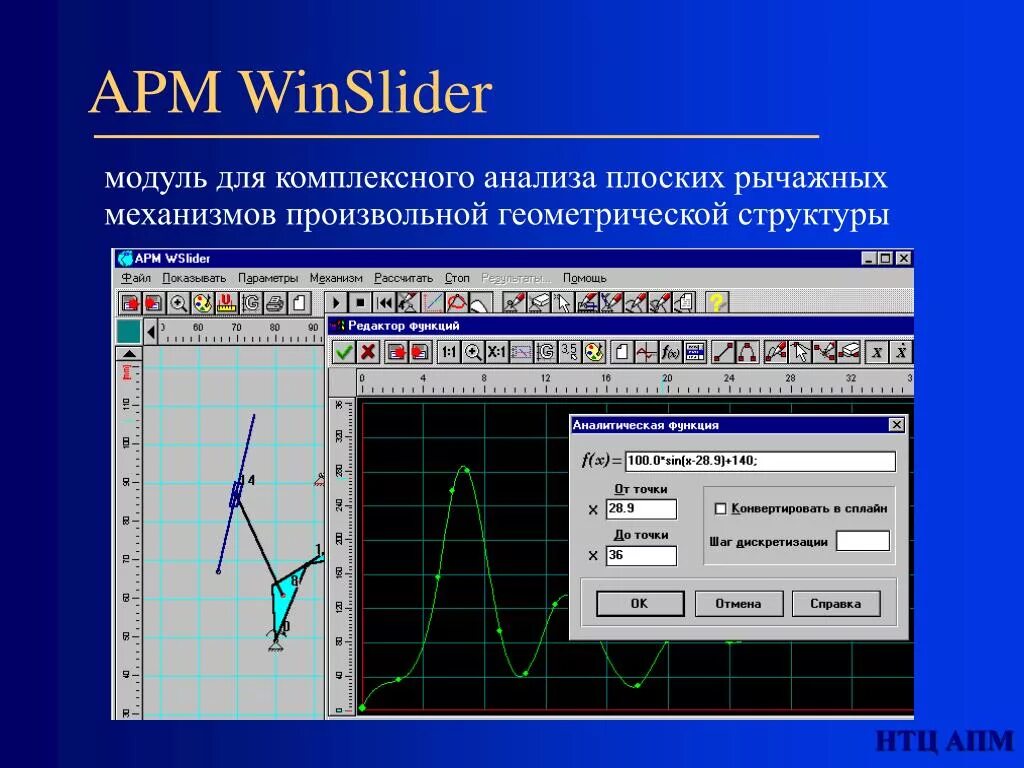Open the Рассчитать menu
Image resolution: width=1024 pixels, height=768 pixels.
point(403,278)
